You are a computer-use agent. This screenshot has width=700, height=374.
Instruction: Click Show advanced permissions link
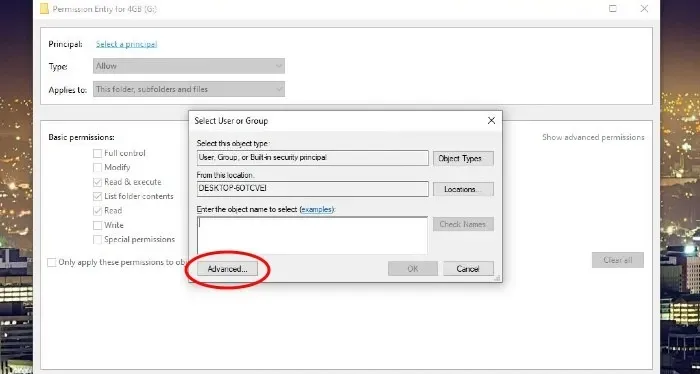[x=593, y=137]
